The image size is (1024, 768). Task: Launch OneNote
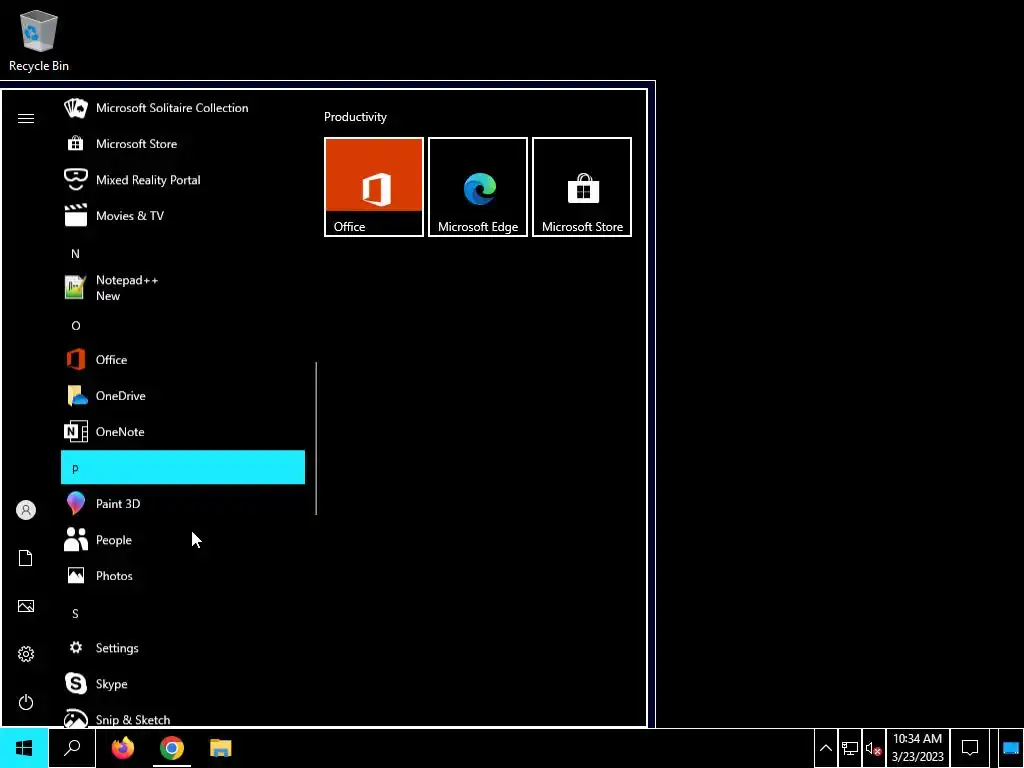click(x=183, y=432)
